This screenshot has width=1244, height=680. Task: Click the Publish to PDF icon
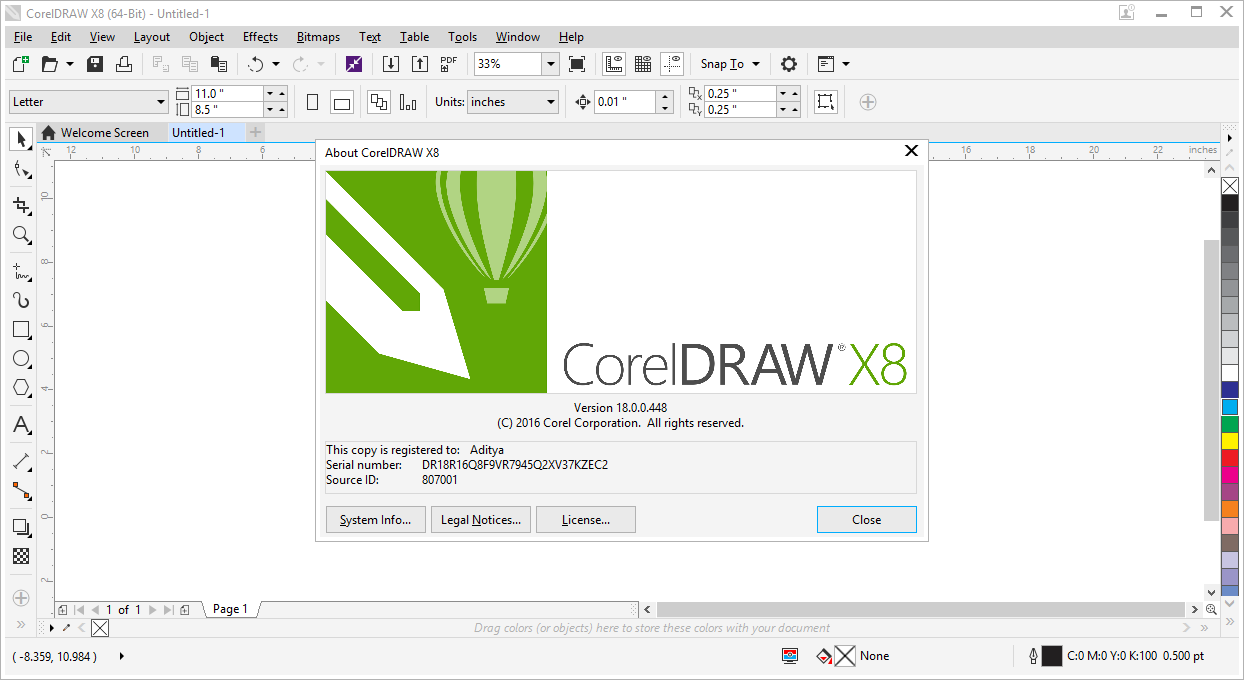coord(449,64)
